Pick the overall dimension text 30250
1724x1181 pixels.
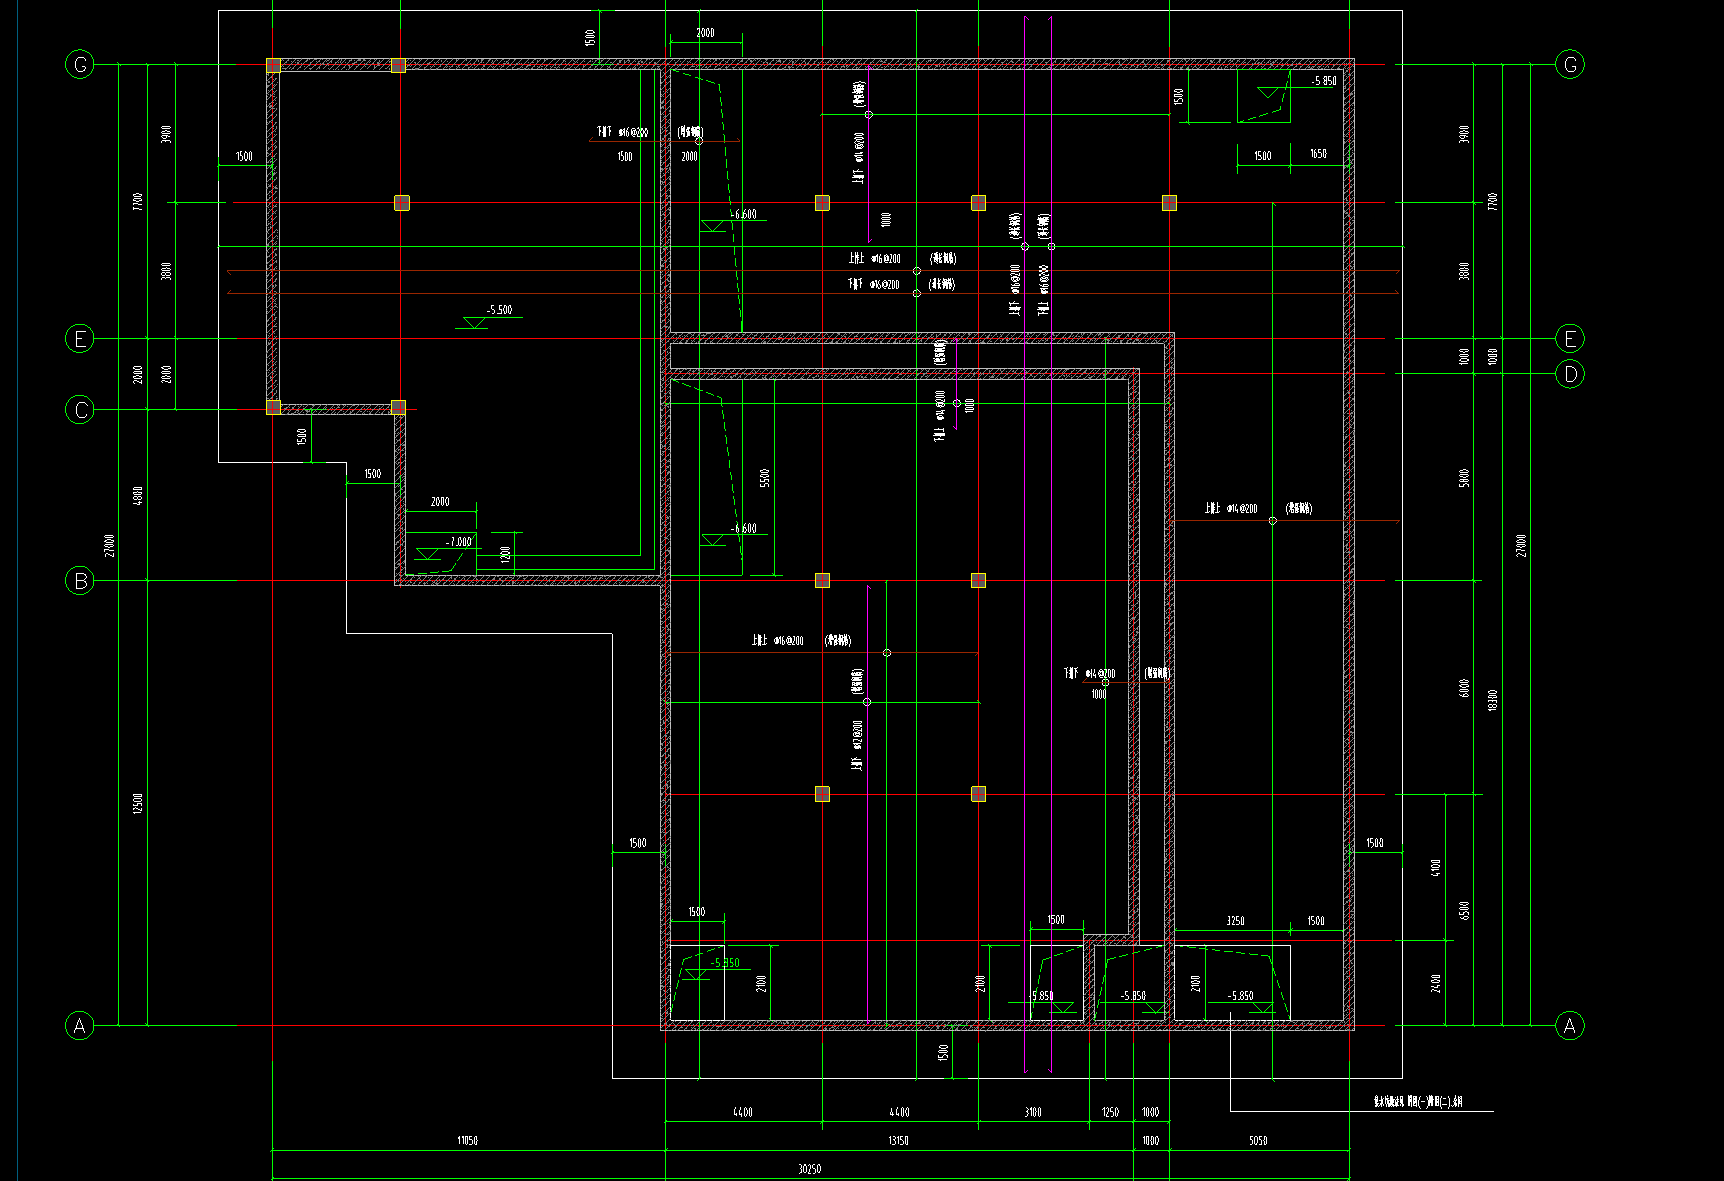point(810,1169)
